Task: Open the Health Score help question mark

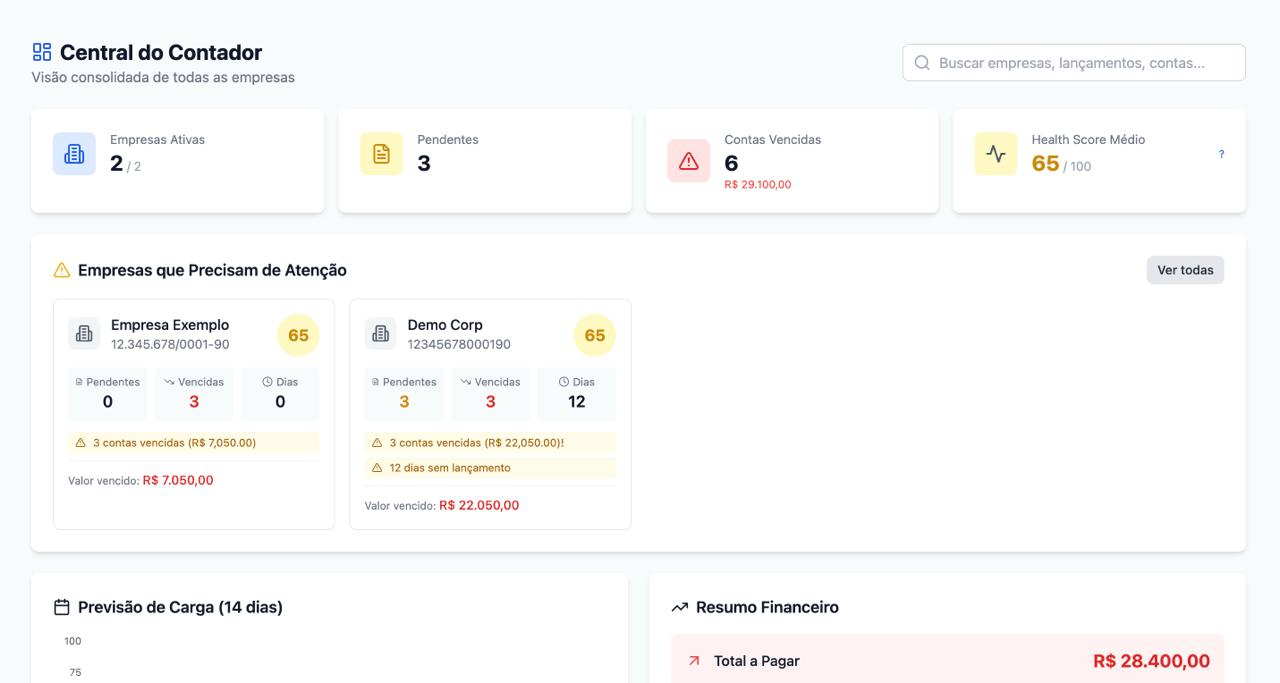Action: click(x=1221, y=154)
